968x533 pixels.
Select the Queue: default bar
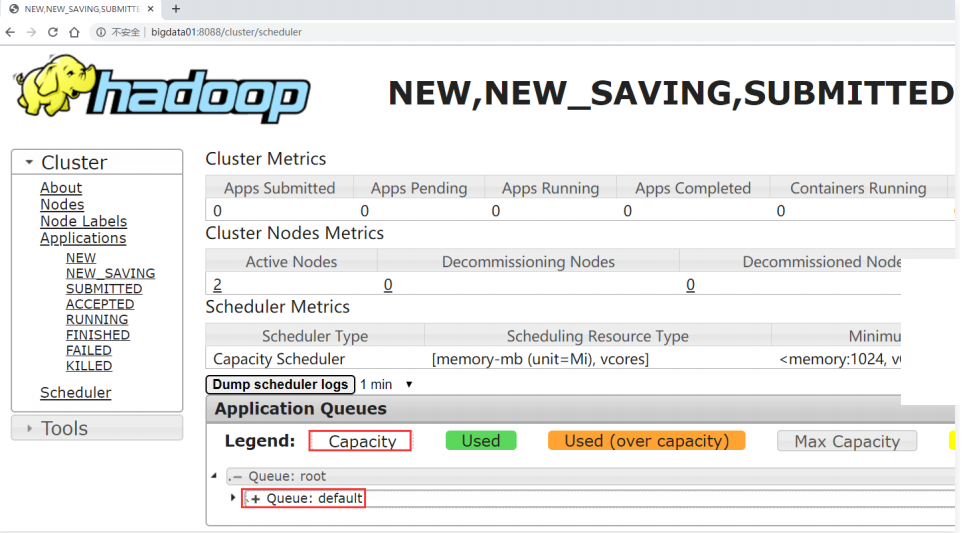(x=599, y=498)
